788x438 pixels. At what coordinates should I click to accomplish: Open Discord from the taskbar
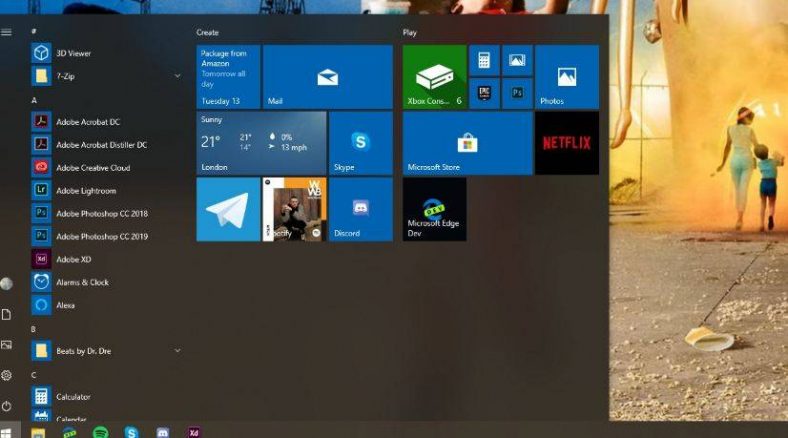163,432
